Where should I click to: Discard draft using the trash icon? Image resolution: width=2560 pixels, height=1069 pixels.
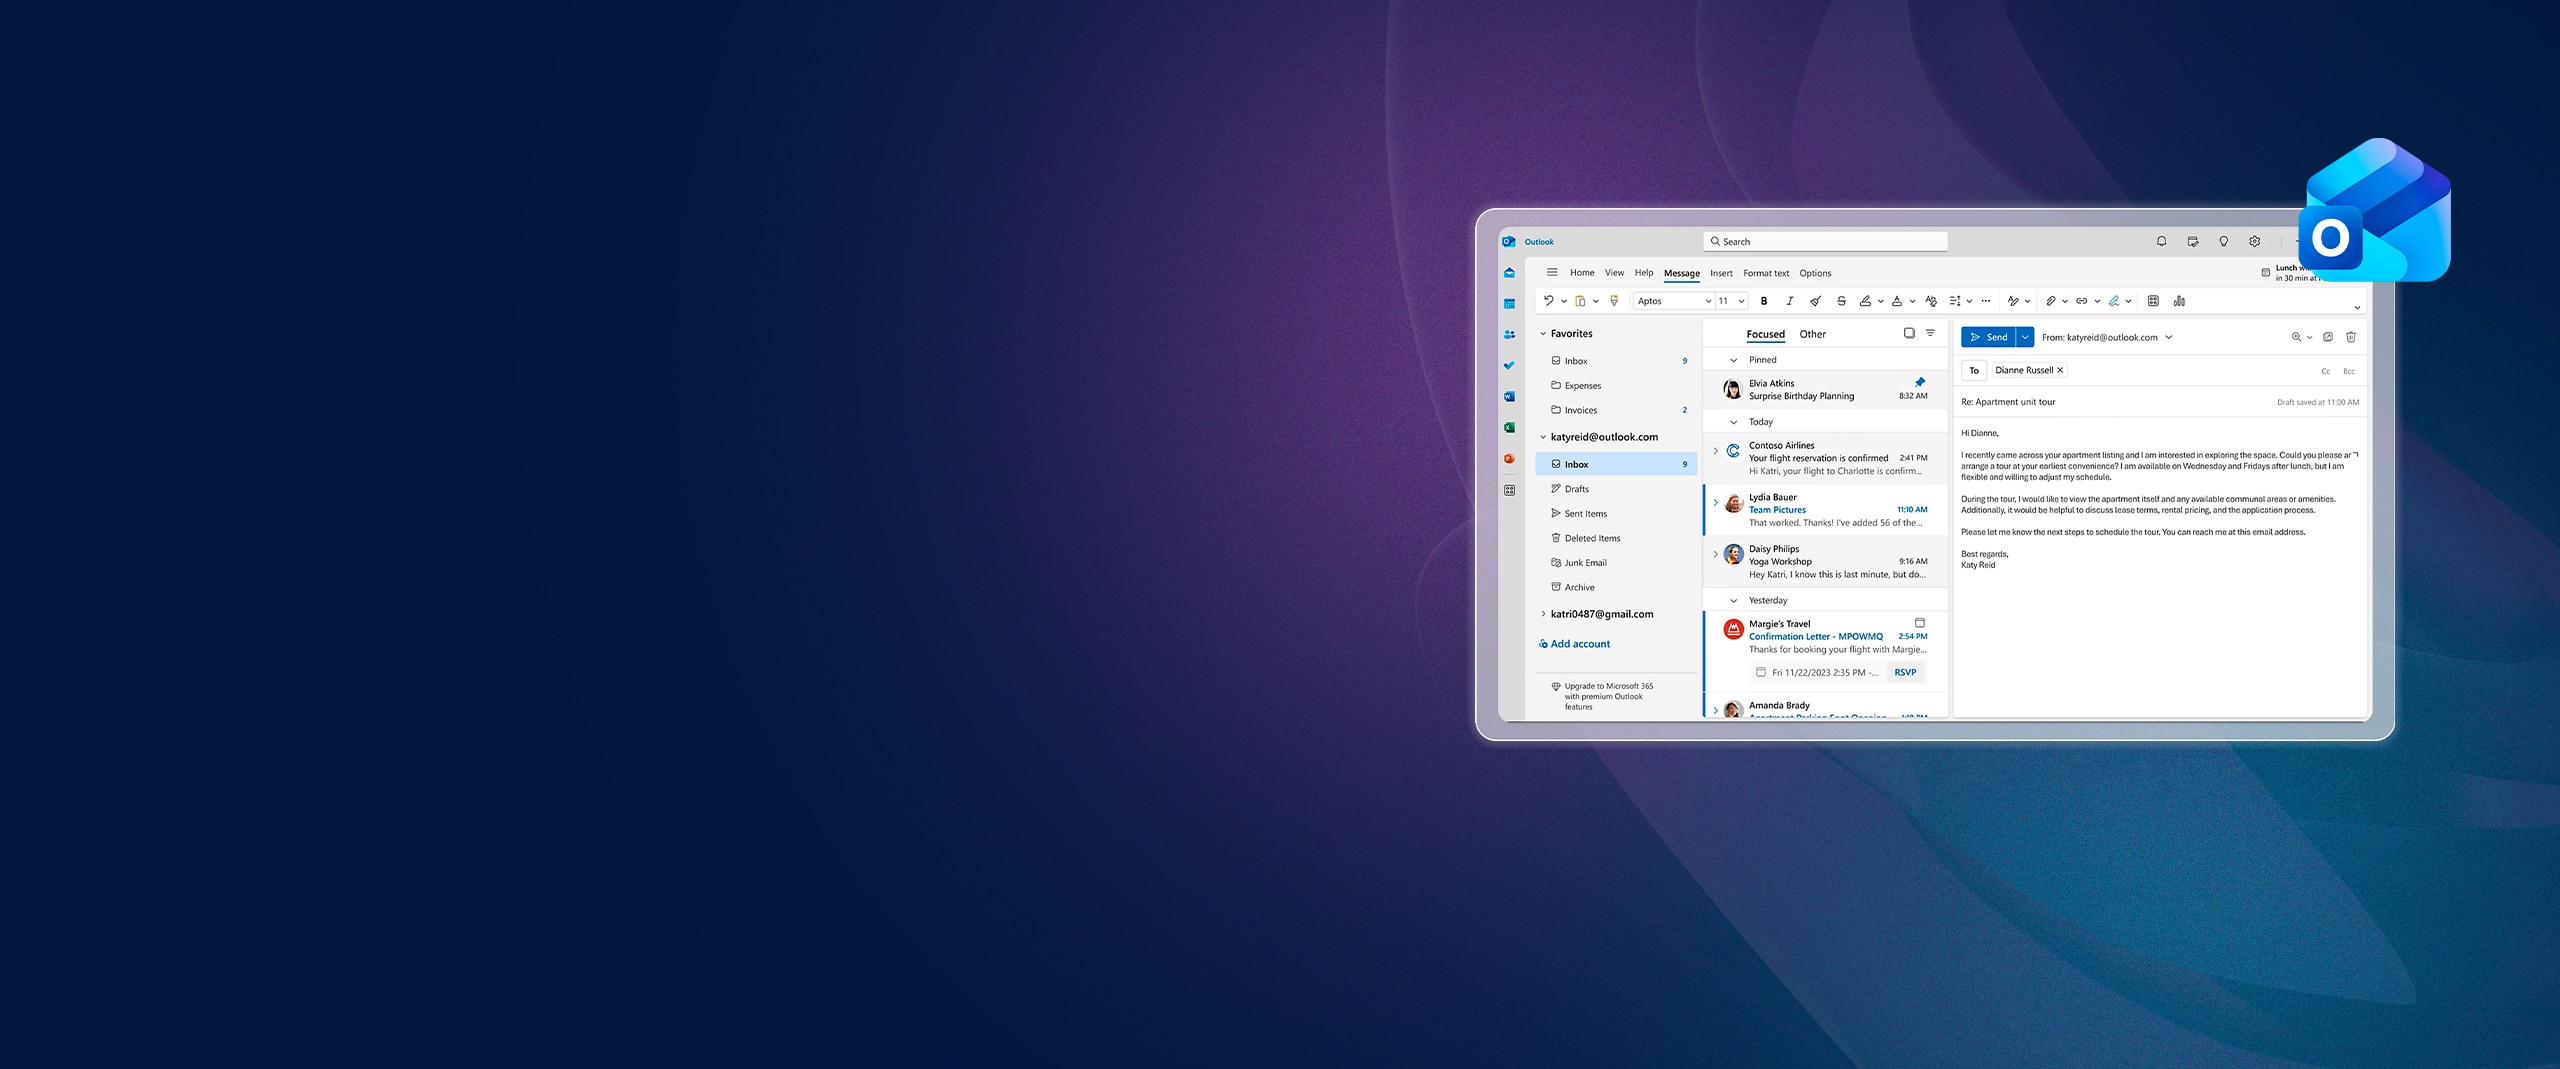coord(2351,338)
